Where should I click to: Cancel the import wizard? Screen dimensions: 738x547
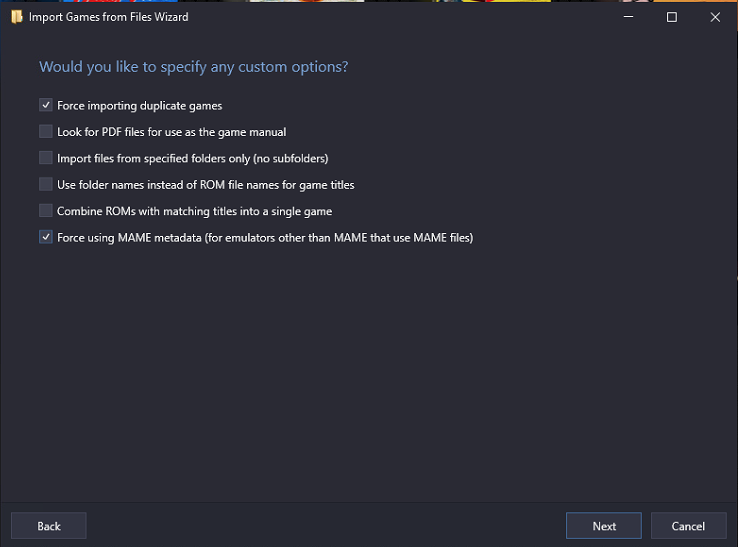pyautogui.click(x=689, y=525)
